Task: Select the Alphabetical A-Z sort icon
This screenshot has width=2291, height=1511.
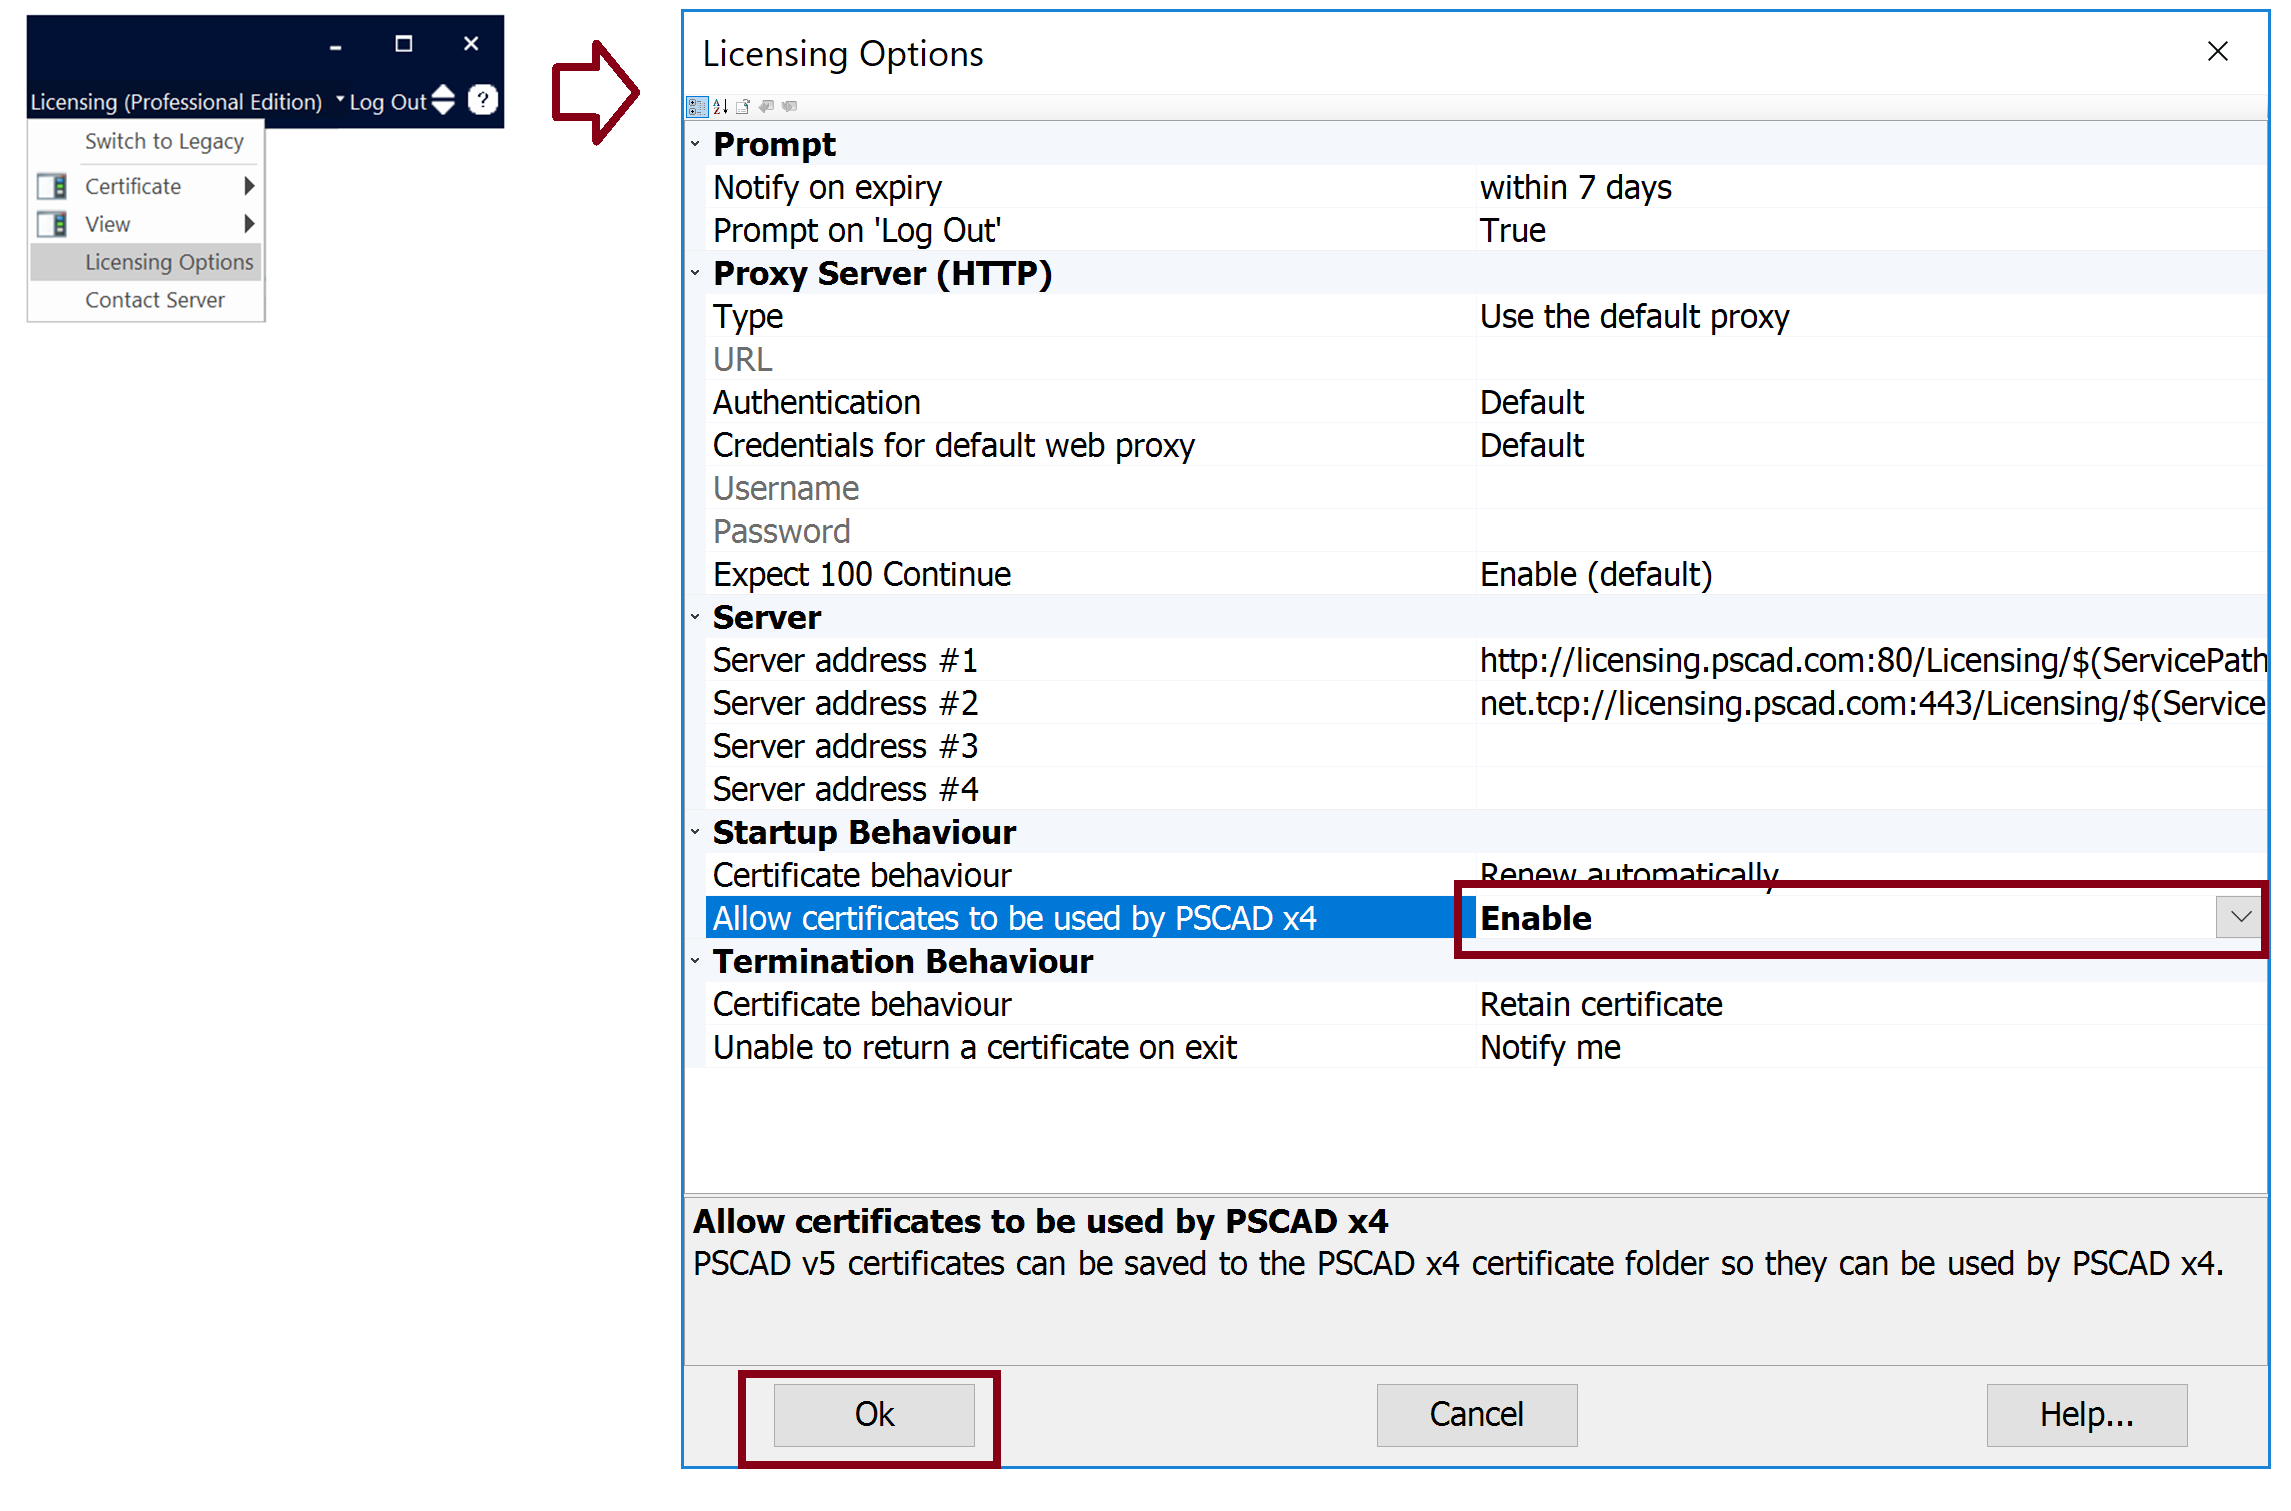Action: pos(720,107)
